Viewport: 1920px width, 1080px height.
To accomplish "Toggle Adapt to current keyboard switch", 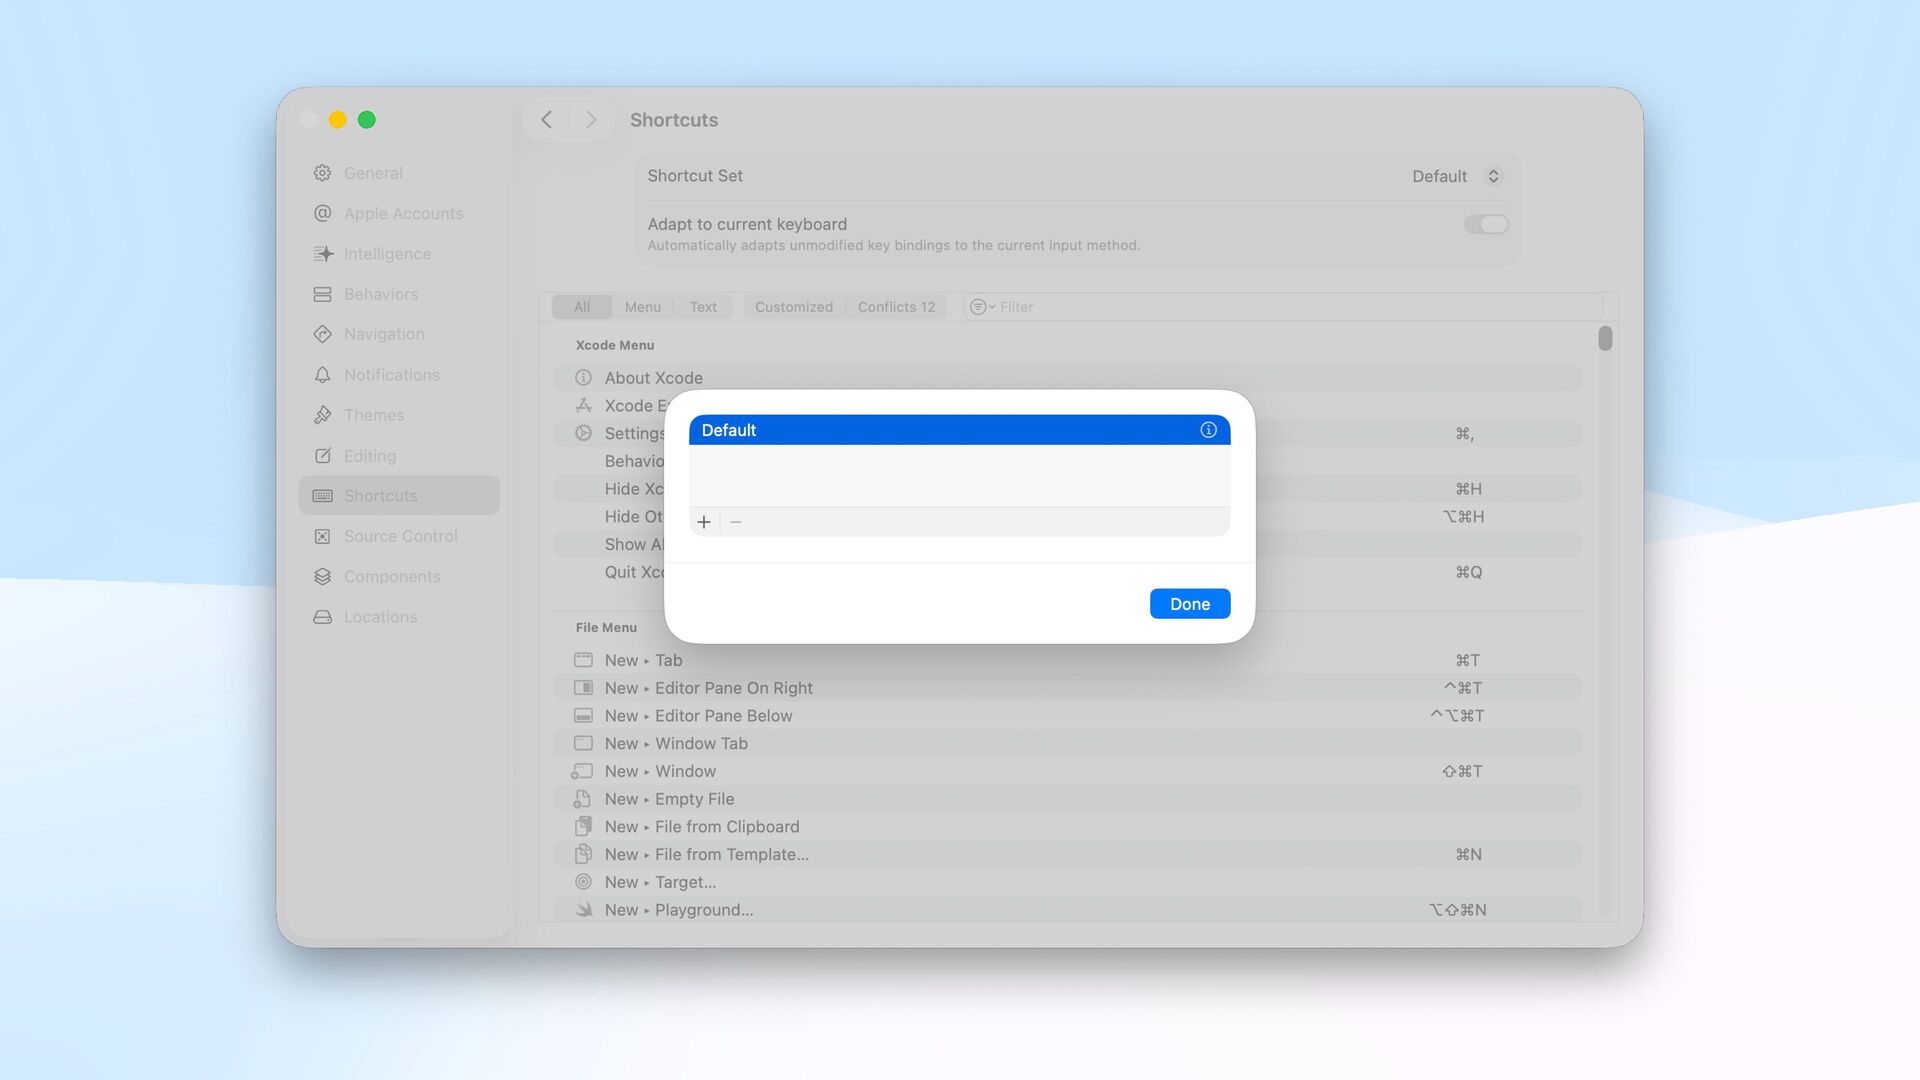I will (1486, 225).
